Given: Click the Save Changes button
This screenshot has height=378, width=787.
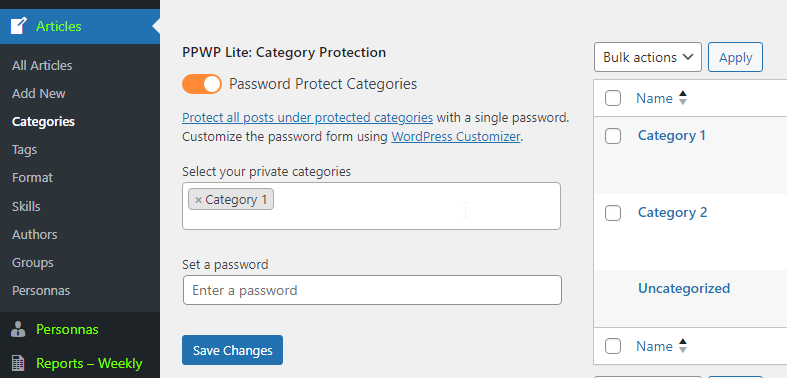Looking at the screenshot, I should pyautogui.click(x=232, y=350).
